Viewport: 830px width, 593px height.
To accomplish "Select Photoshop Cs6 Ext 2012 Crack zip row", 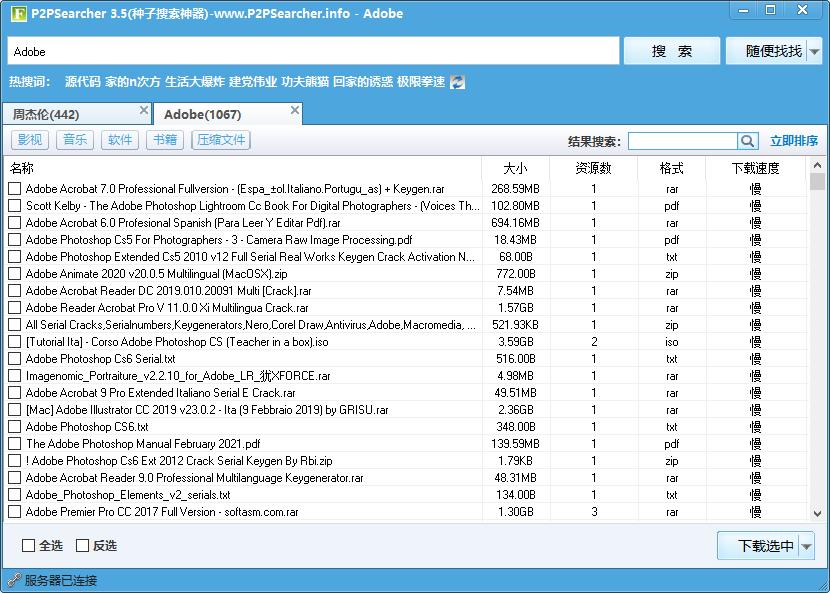I will [x=405, y=461].
